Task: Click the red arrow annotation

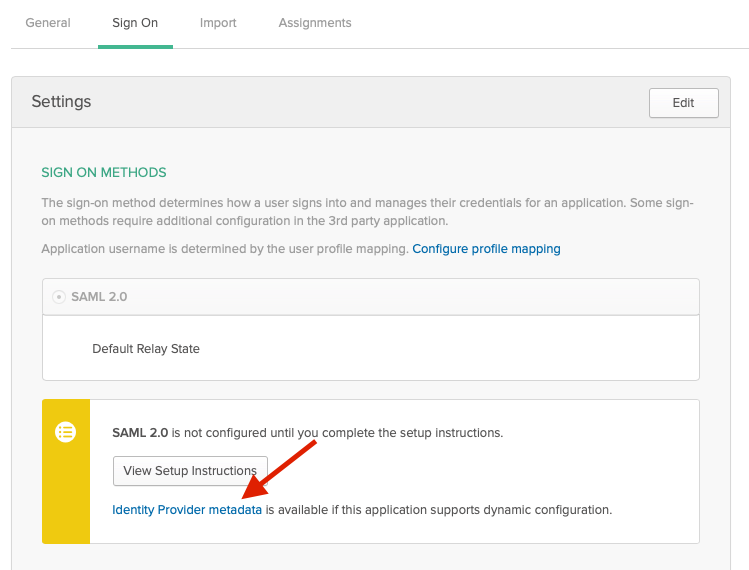Action: coord(279,470)
